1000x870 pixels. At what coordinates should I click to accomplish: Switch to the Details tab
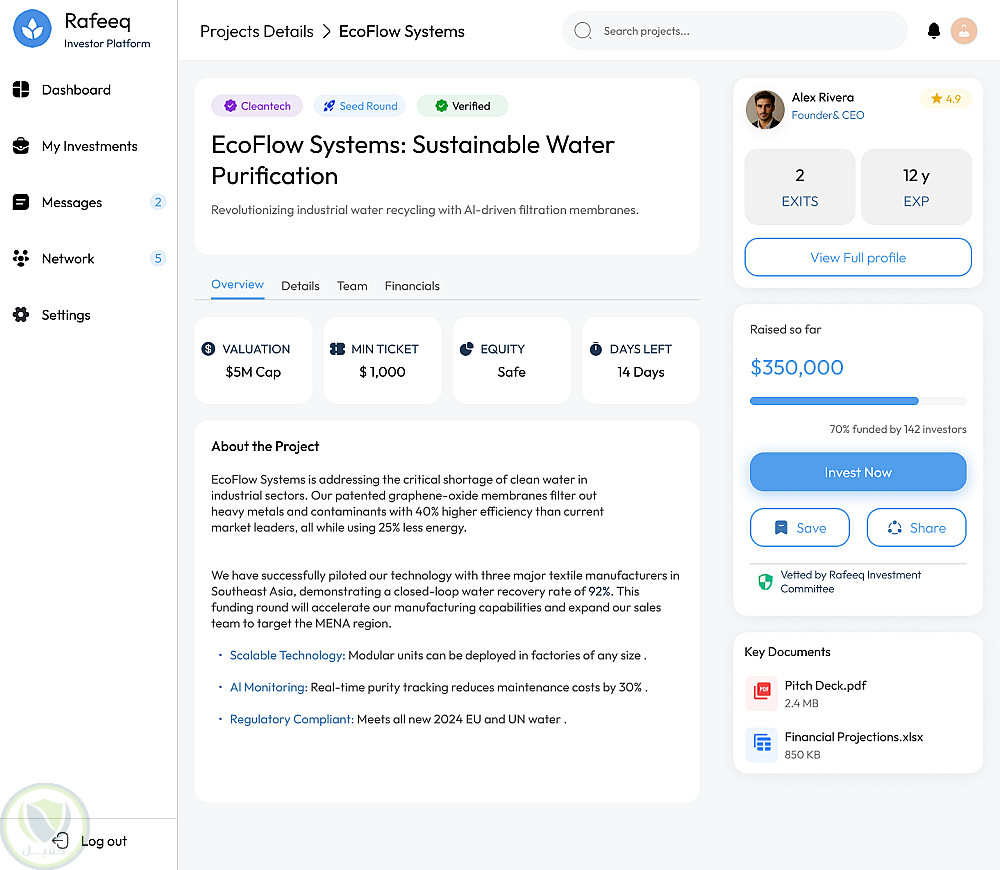coord(300,286)
